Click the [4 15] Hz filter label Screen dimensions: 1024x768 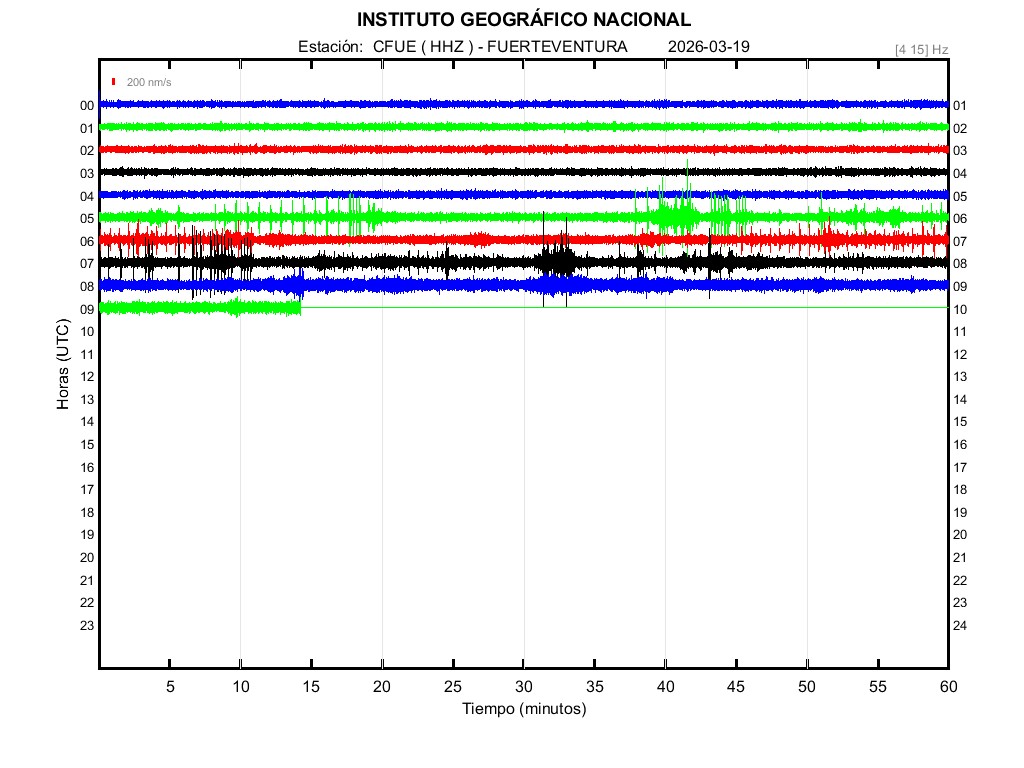point(921,49)
